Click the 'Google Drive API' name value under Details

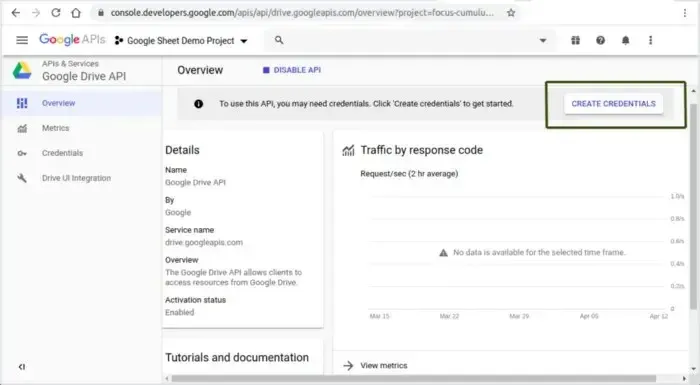196,183
